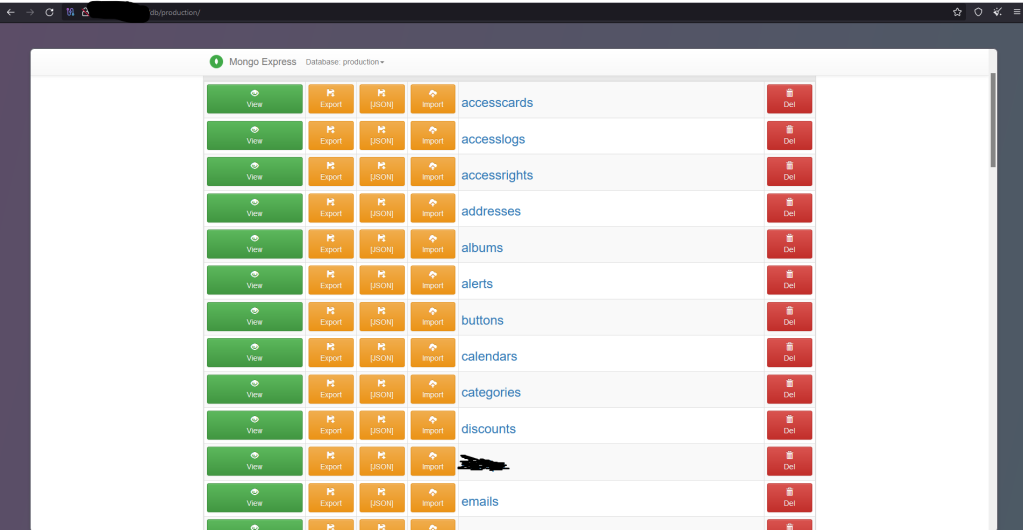Image resolution: width=1023 pixels, height=530 pixels.
Task: View the categories collection
Action: point(254,389)
